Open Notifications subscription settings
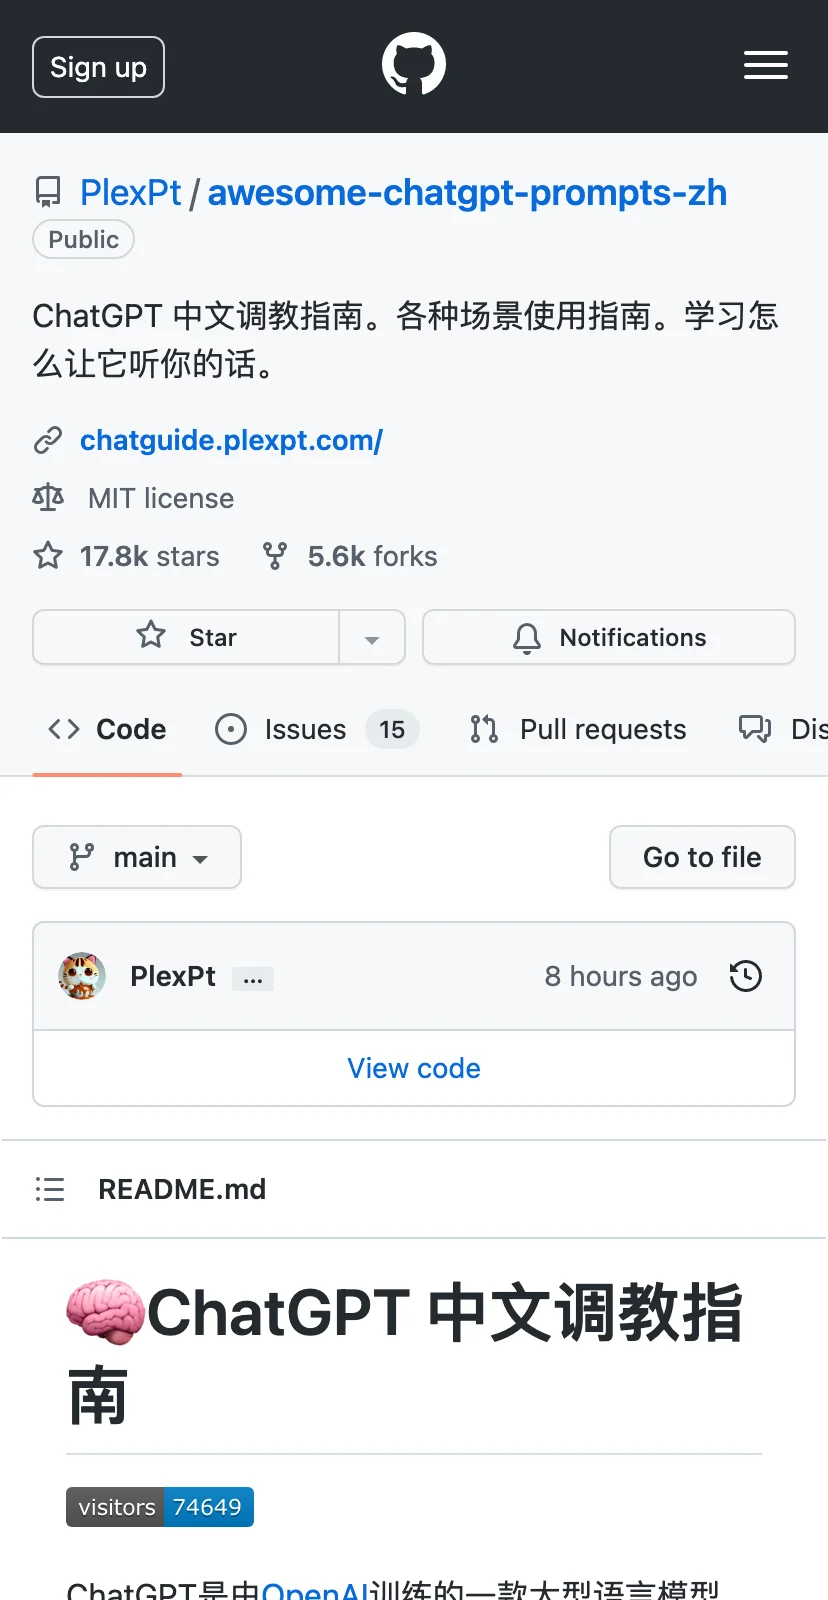828x1600 pixels. tap(609, 638)
